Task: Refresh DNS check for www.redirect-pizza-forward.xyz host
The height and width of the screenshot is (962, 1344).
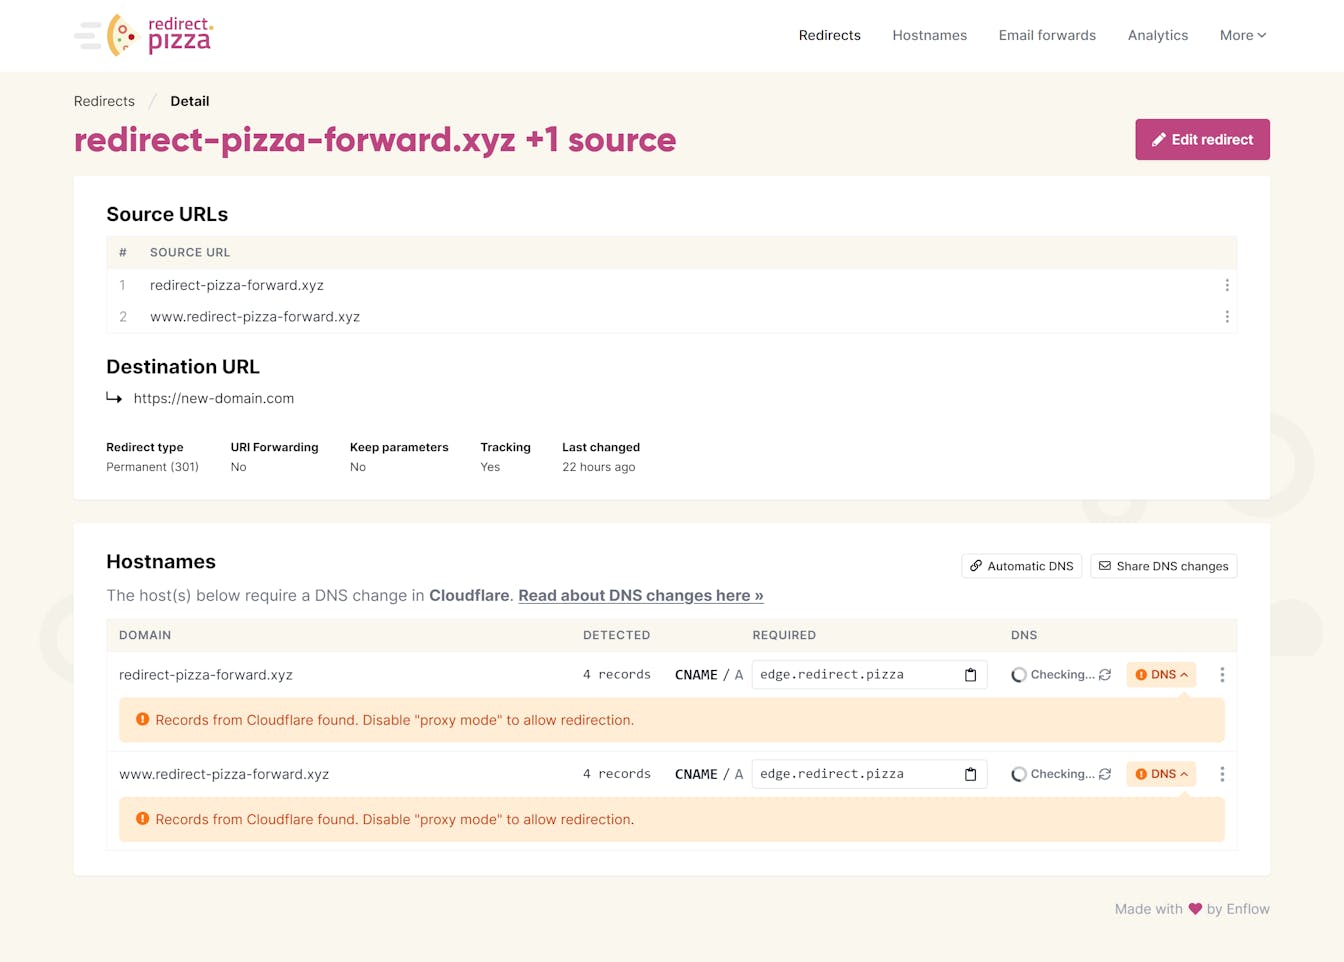Action: pos(1105,774)
